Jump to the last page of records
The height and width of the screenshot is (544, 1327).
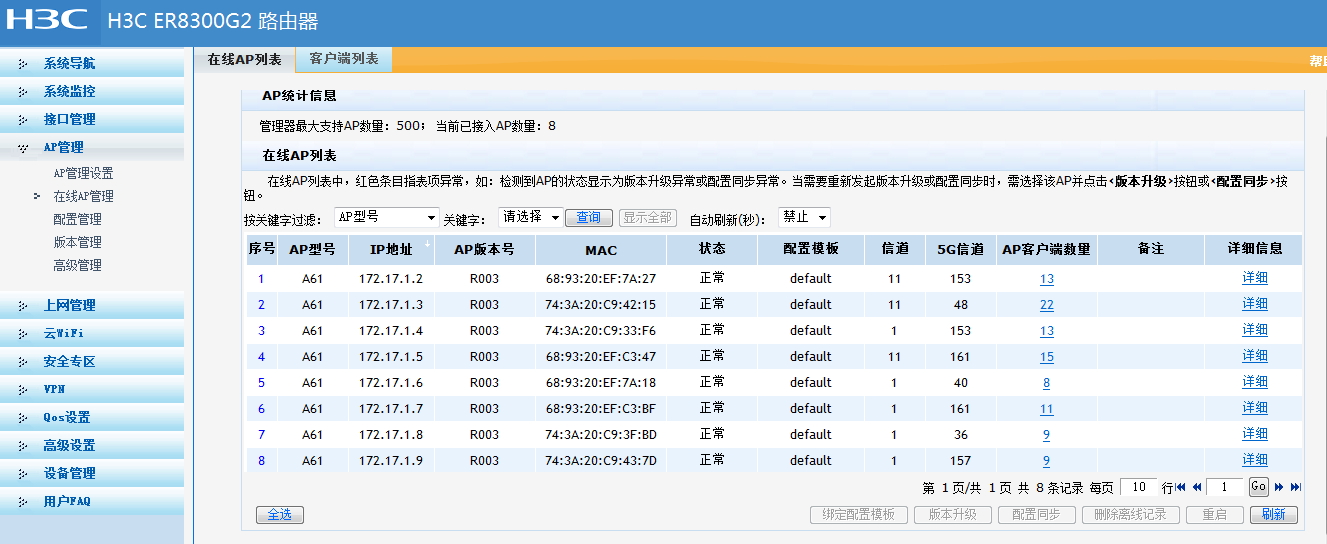point(1295,487)
